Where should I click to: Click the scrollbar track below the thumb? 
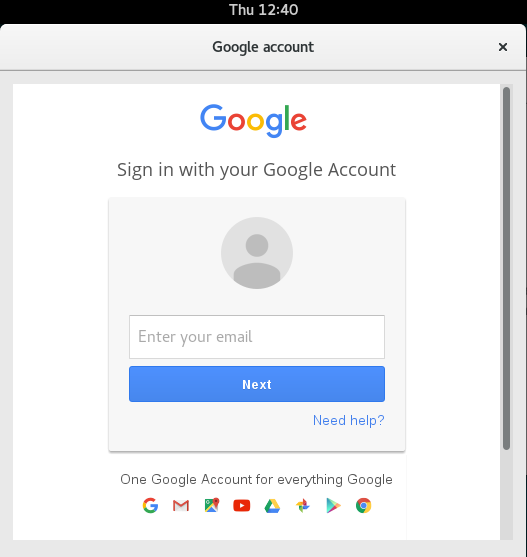[x=506, y=495]
